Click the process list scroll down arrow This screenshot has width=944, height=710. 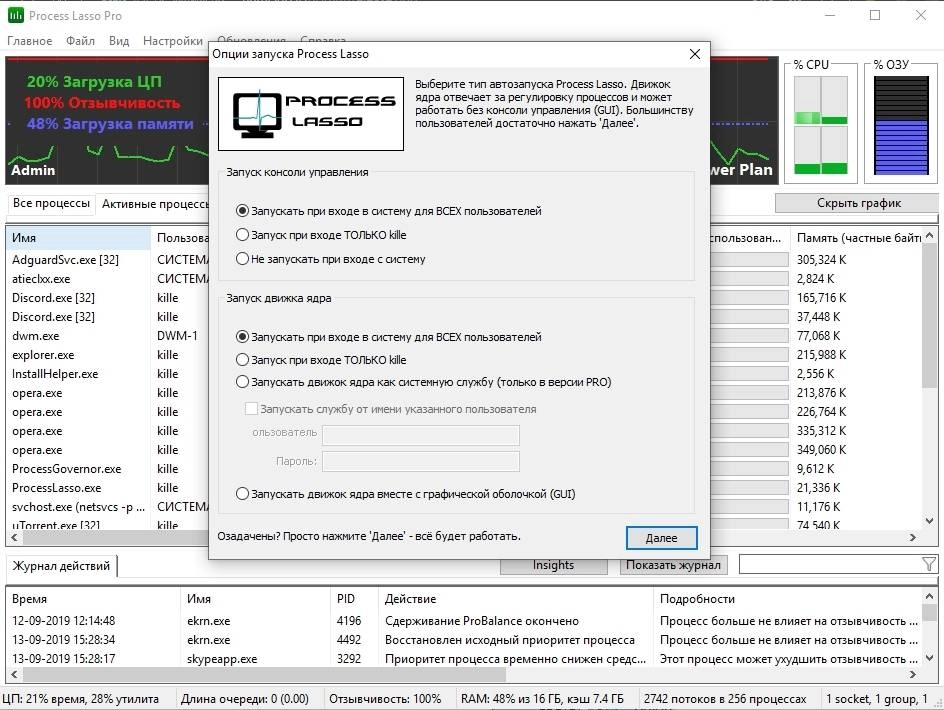tap(930, 521)
